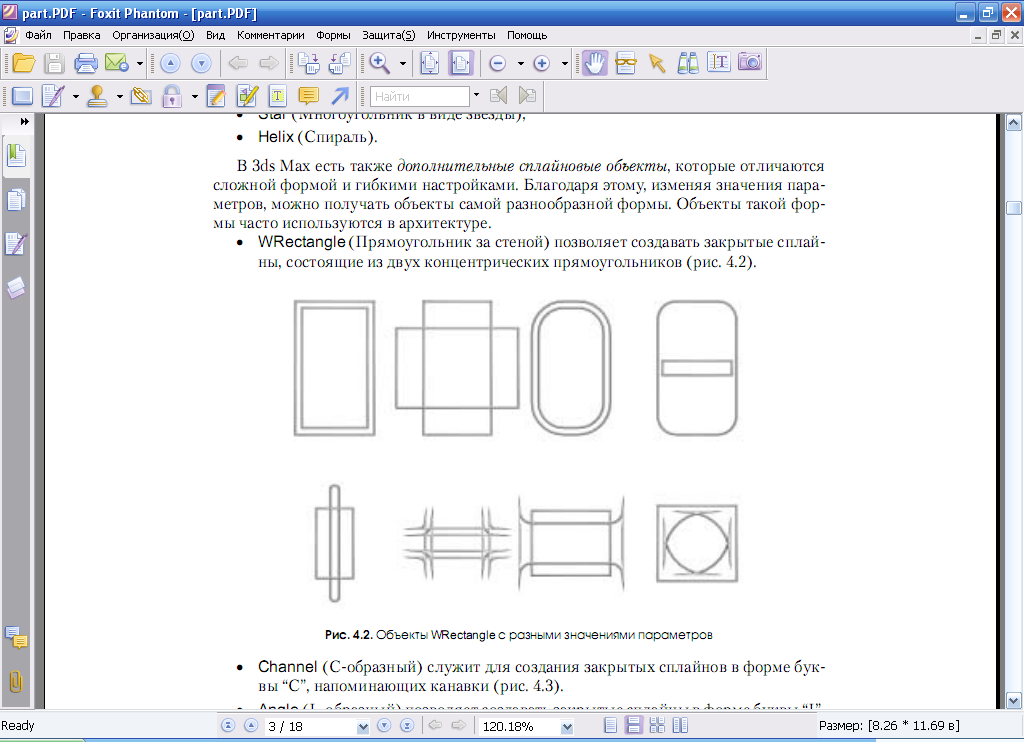Open the zoom tool dropdown arrow

click(402, 63)
